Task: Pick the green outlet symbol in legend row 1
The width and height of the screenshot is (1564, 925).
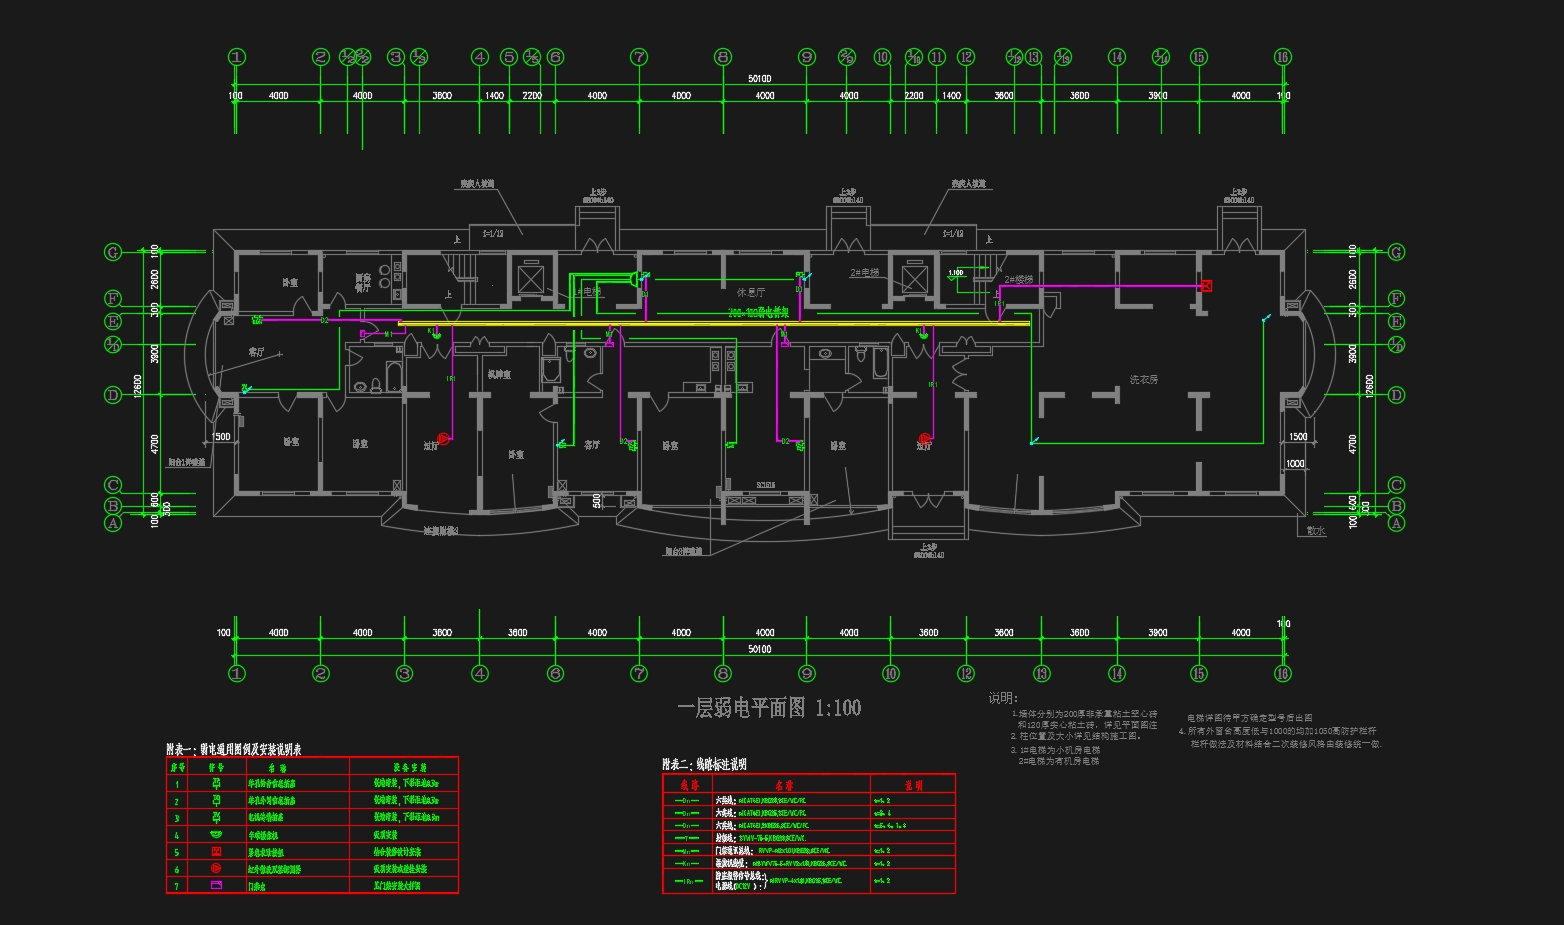Action: 216,783
